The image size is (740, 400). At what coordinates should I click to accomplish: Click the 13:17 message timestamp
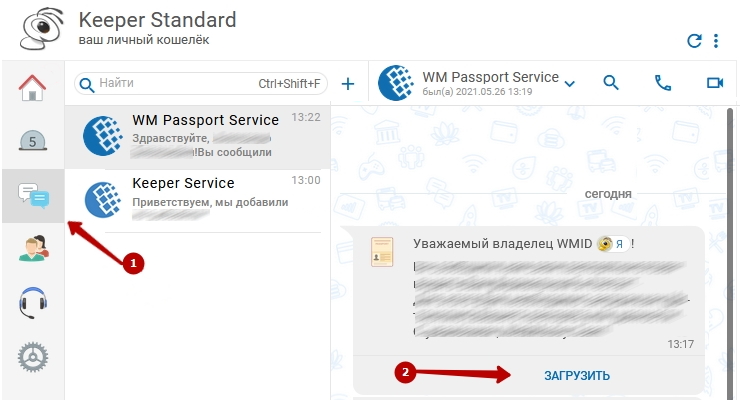681,344
